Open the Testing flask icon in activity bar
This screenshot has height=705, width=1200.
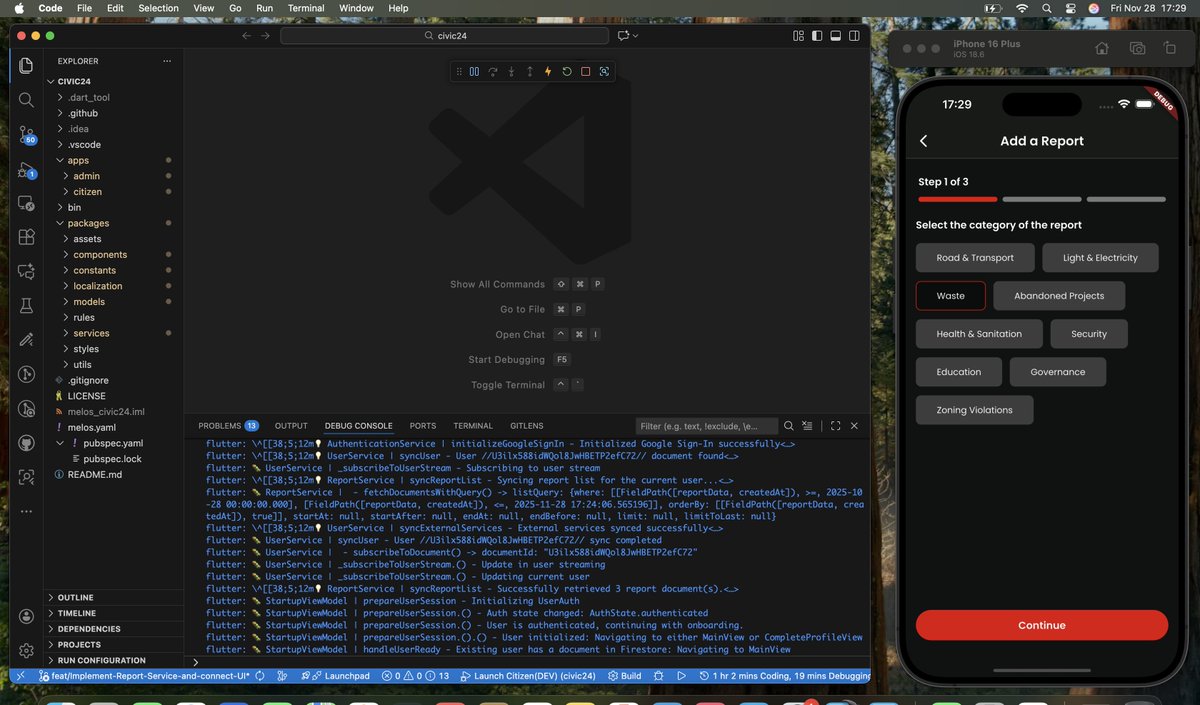click(x=26, y=305)
